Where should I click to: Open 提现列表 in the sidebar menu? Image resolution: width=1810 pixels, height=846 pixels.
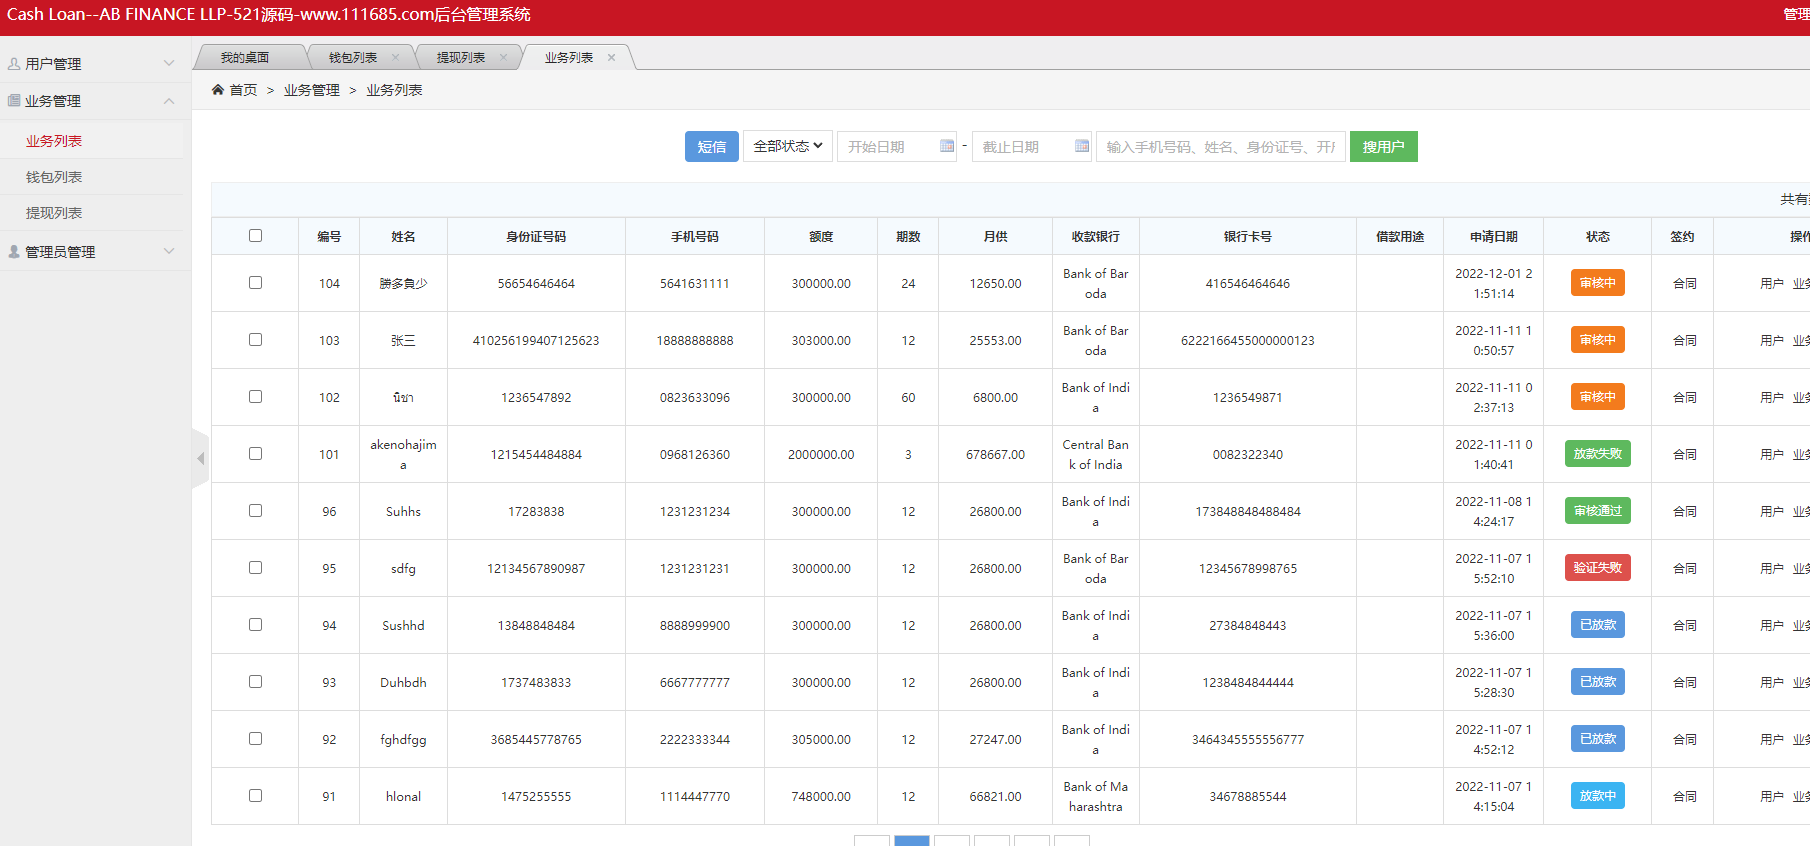click(x=54, y=213)
